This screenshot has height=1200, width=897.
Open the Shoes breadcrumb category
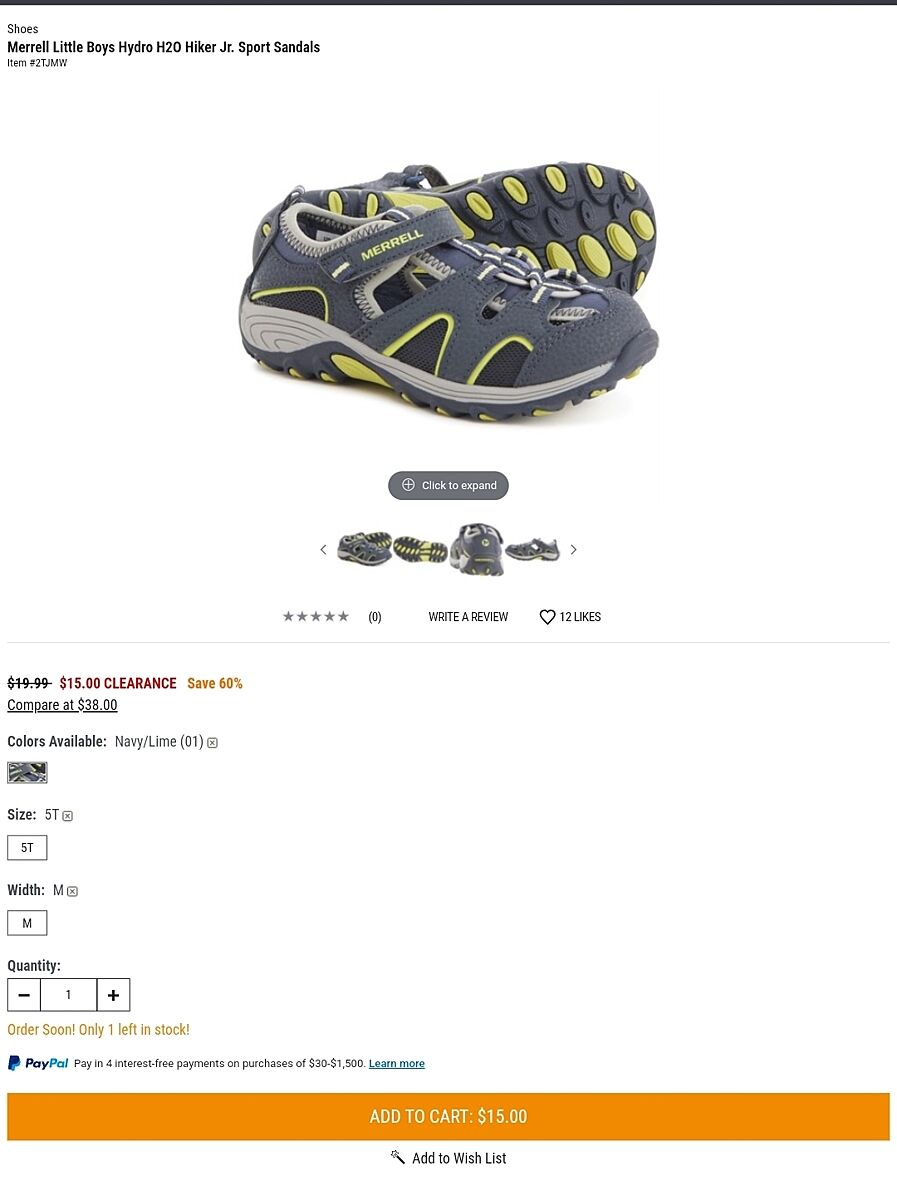pyautogui.click(x=23, y=29)
